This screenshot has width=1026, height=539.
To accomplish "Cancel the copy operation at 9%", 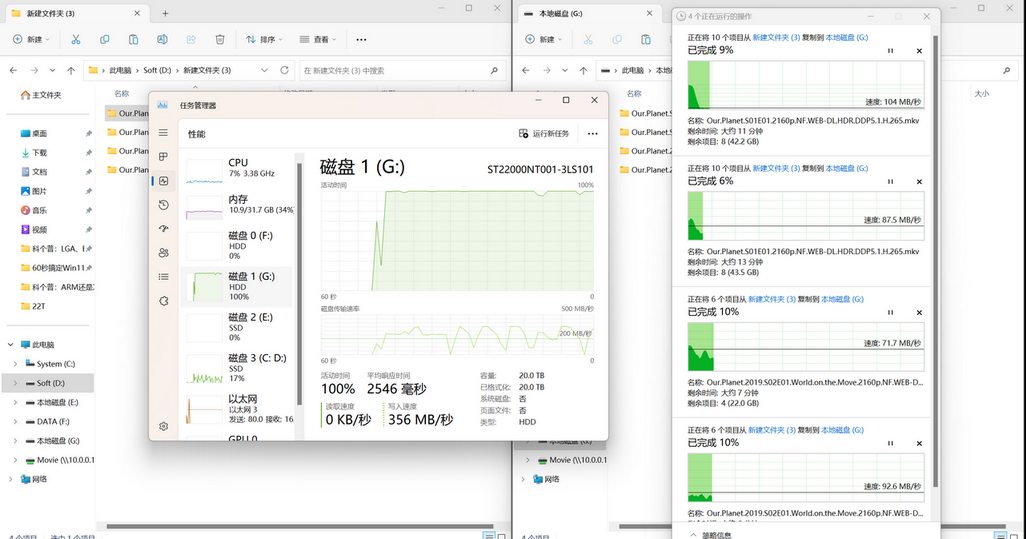I will pos(919,51).
